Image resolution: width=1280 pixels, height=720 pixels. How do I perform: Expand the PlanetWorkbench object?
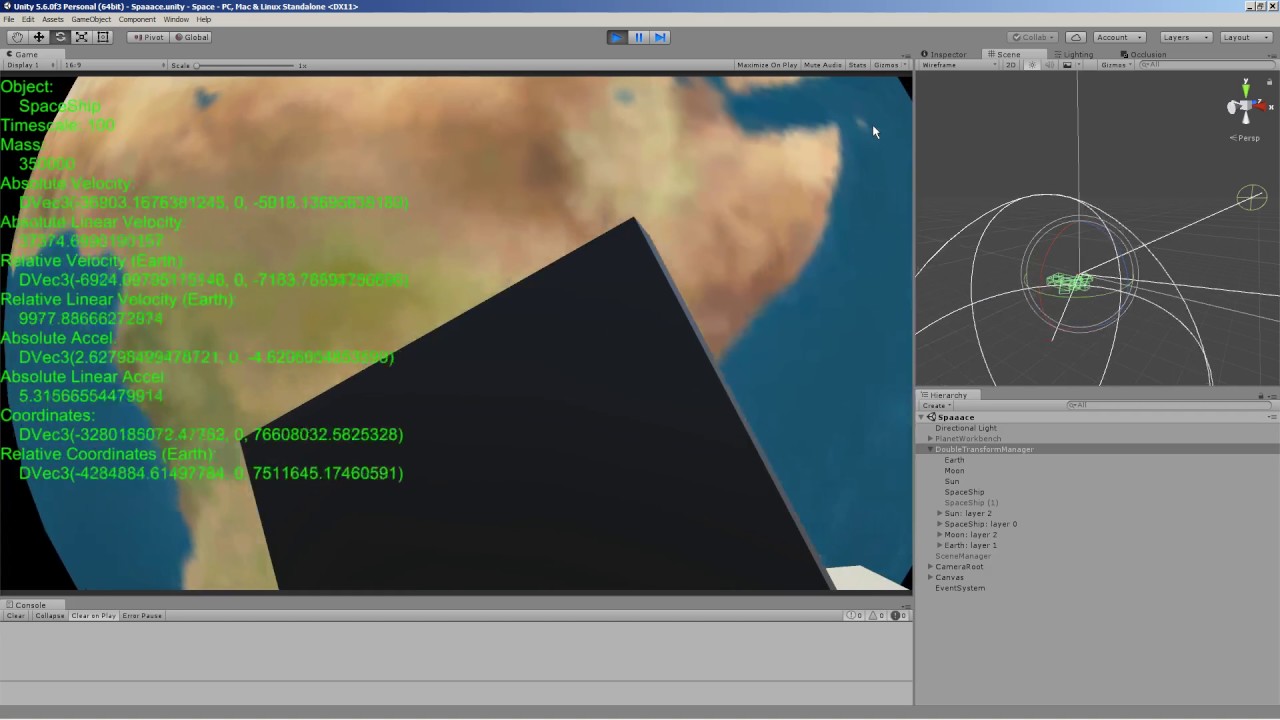coord(931,439)
